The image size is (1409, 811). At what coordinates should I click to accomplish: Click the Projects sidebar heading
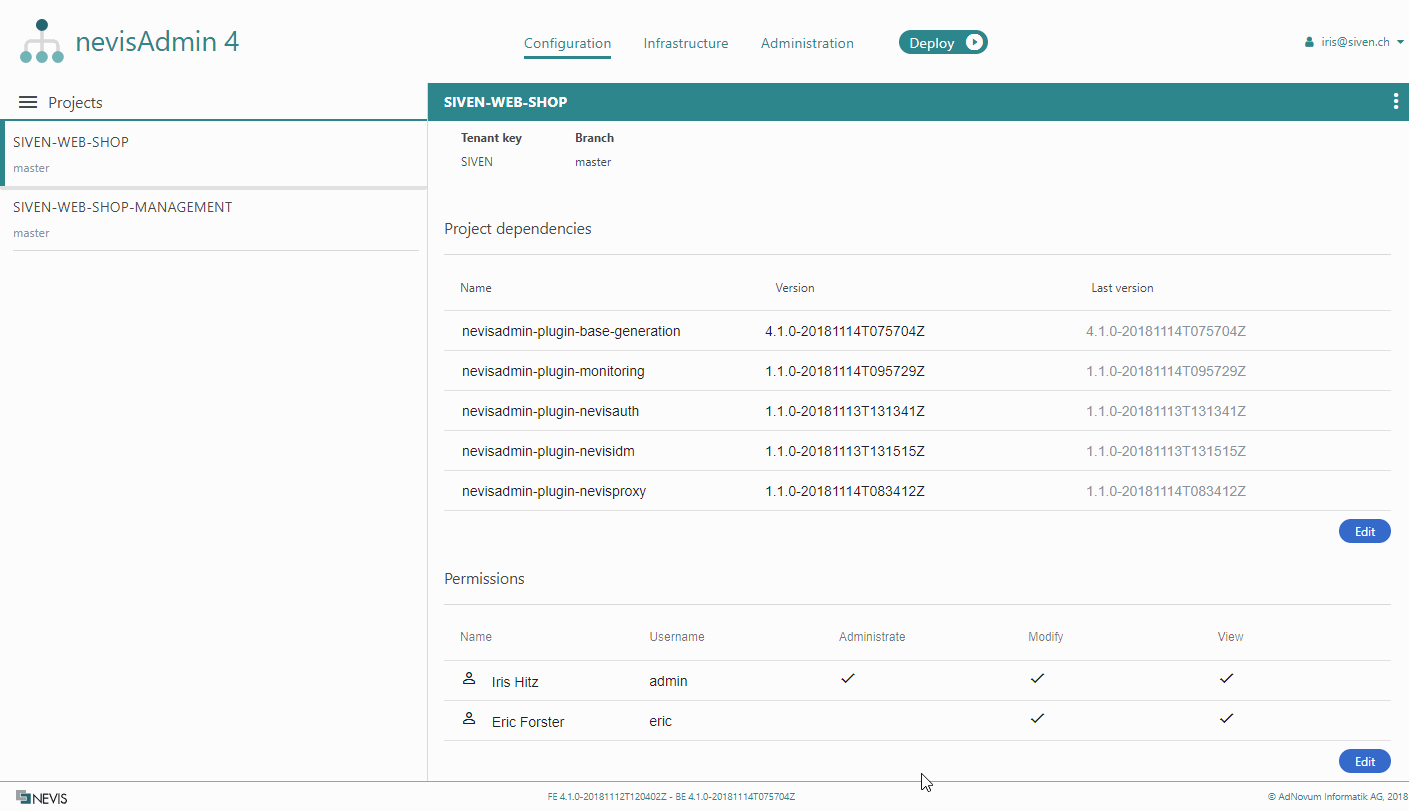tap(75, 103)
